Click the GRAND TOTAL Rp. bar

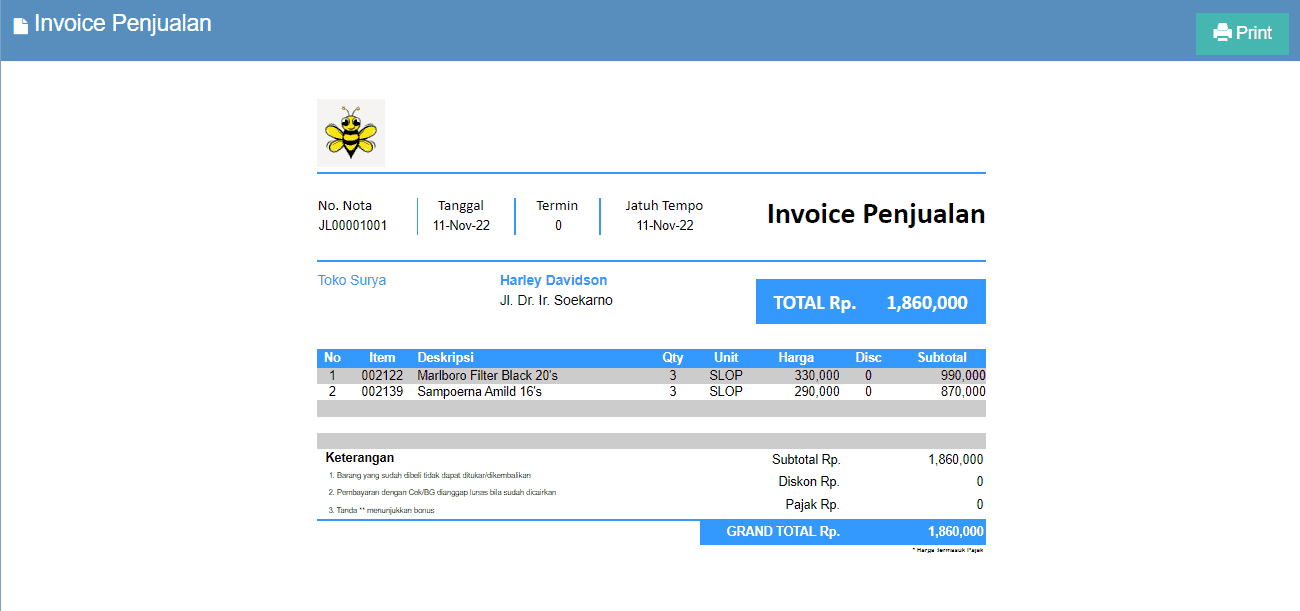pyautogui.click(x=843, y=532)
